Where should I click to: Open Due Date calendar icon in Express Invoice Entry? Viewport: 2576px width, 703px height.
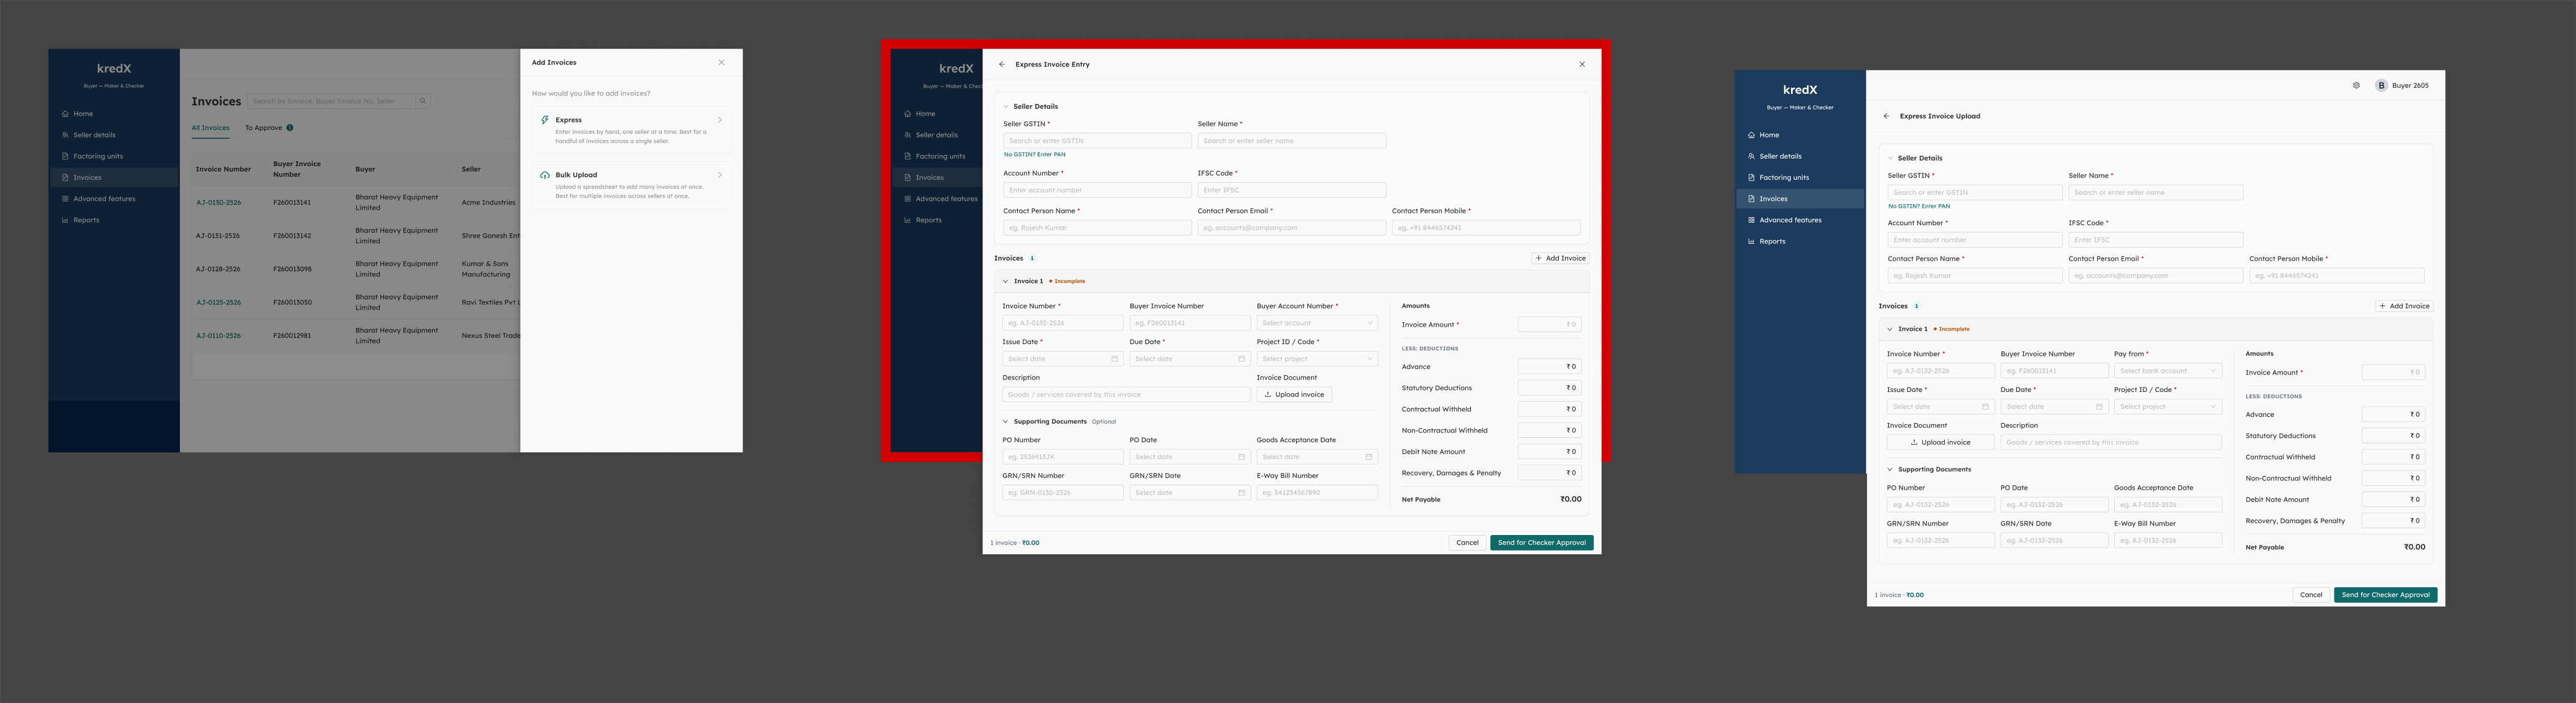pos(1241,359)
